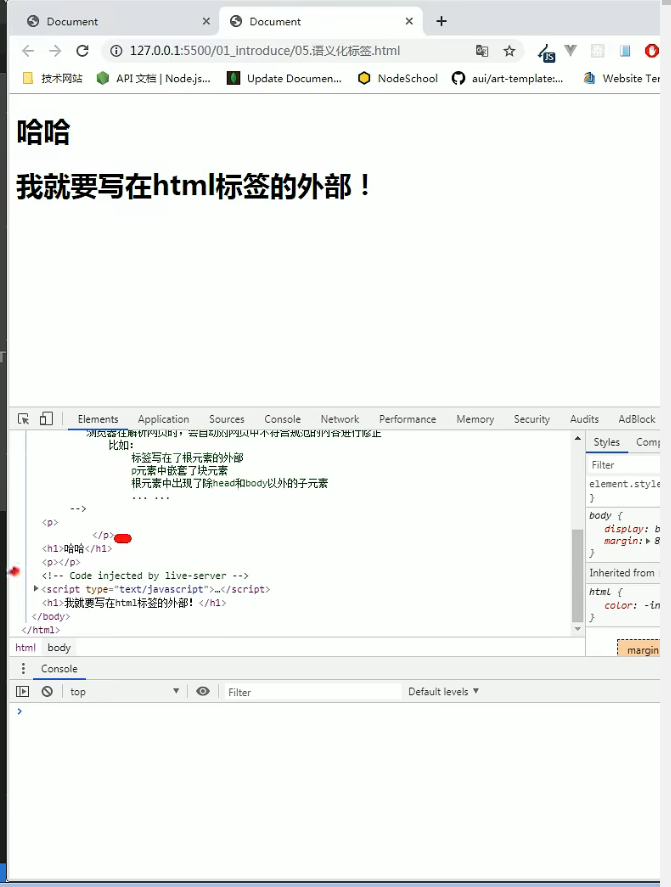Screen dimensions: 671x887
Task: Click the address bar URL
Action: 265,51
